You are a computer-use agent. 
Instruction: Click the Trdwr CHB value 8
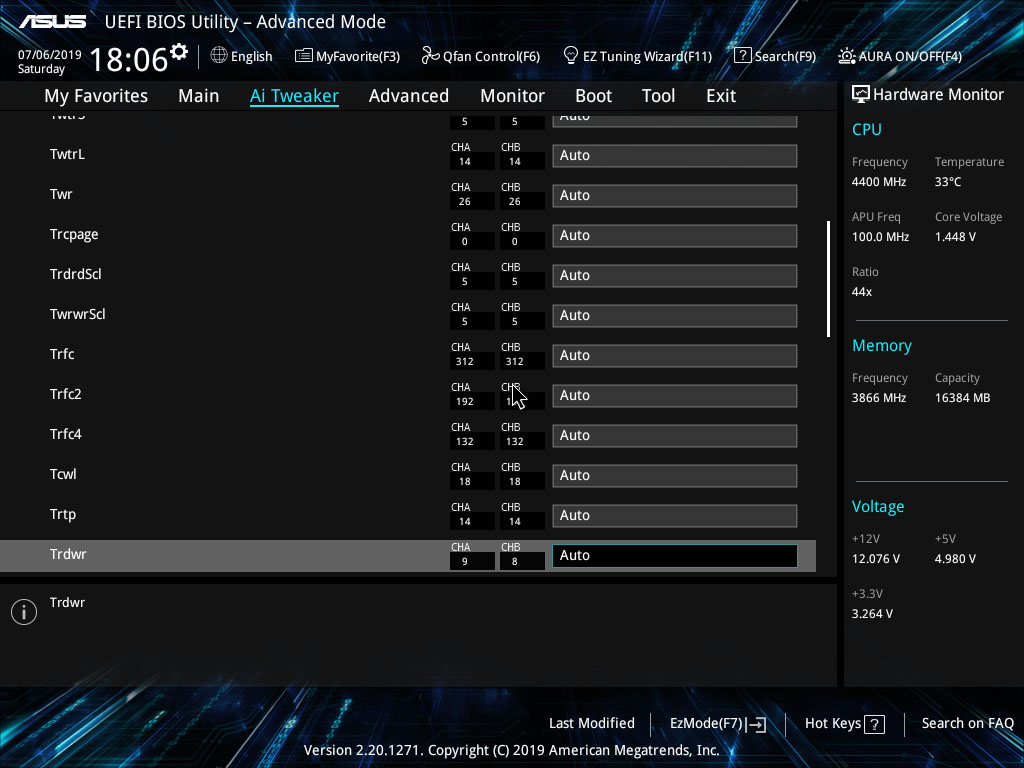pyautogui.click(x=515, y=562)
